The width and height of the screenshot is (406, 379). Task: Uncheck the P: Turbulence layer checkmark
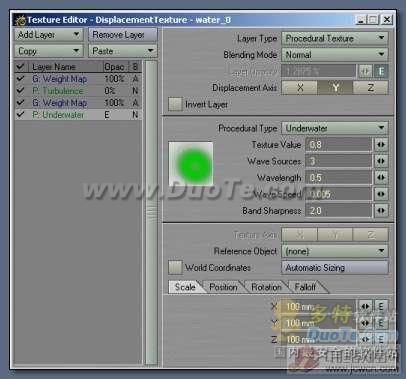tap(20, 90)
